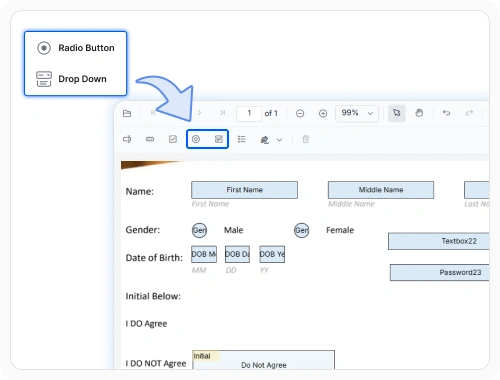Expand the signature field options chevron

pos(279,140)
